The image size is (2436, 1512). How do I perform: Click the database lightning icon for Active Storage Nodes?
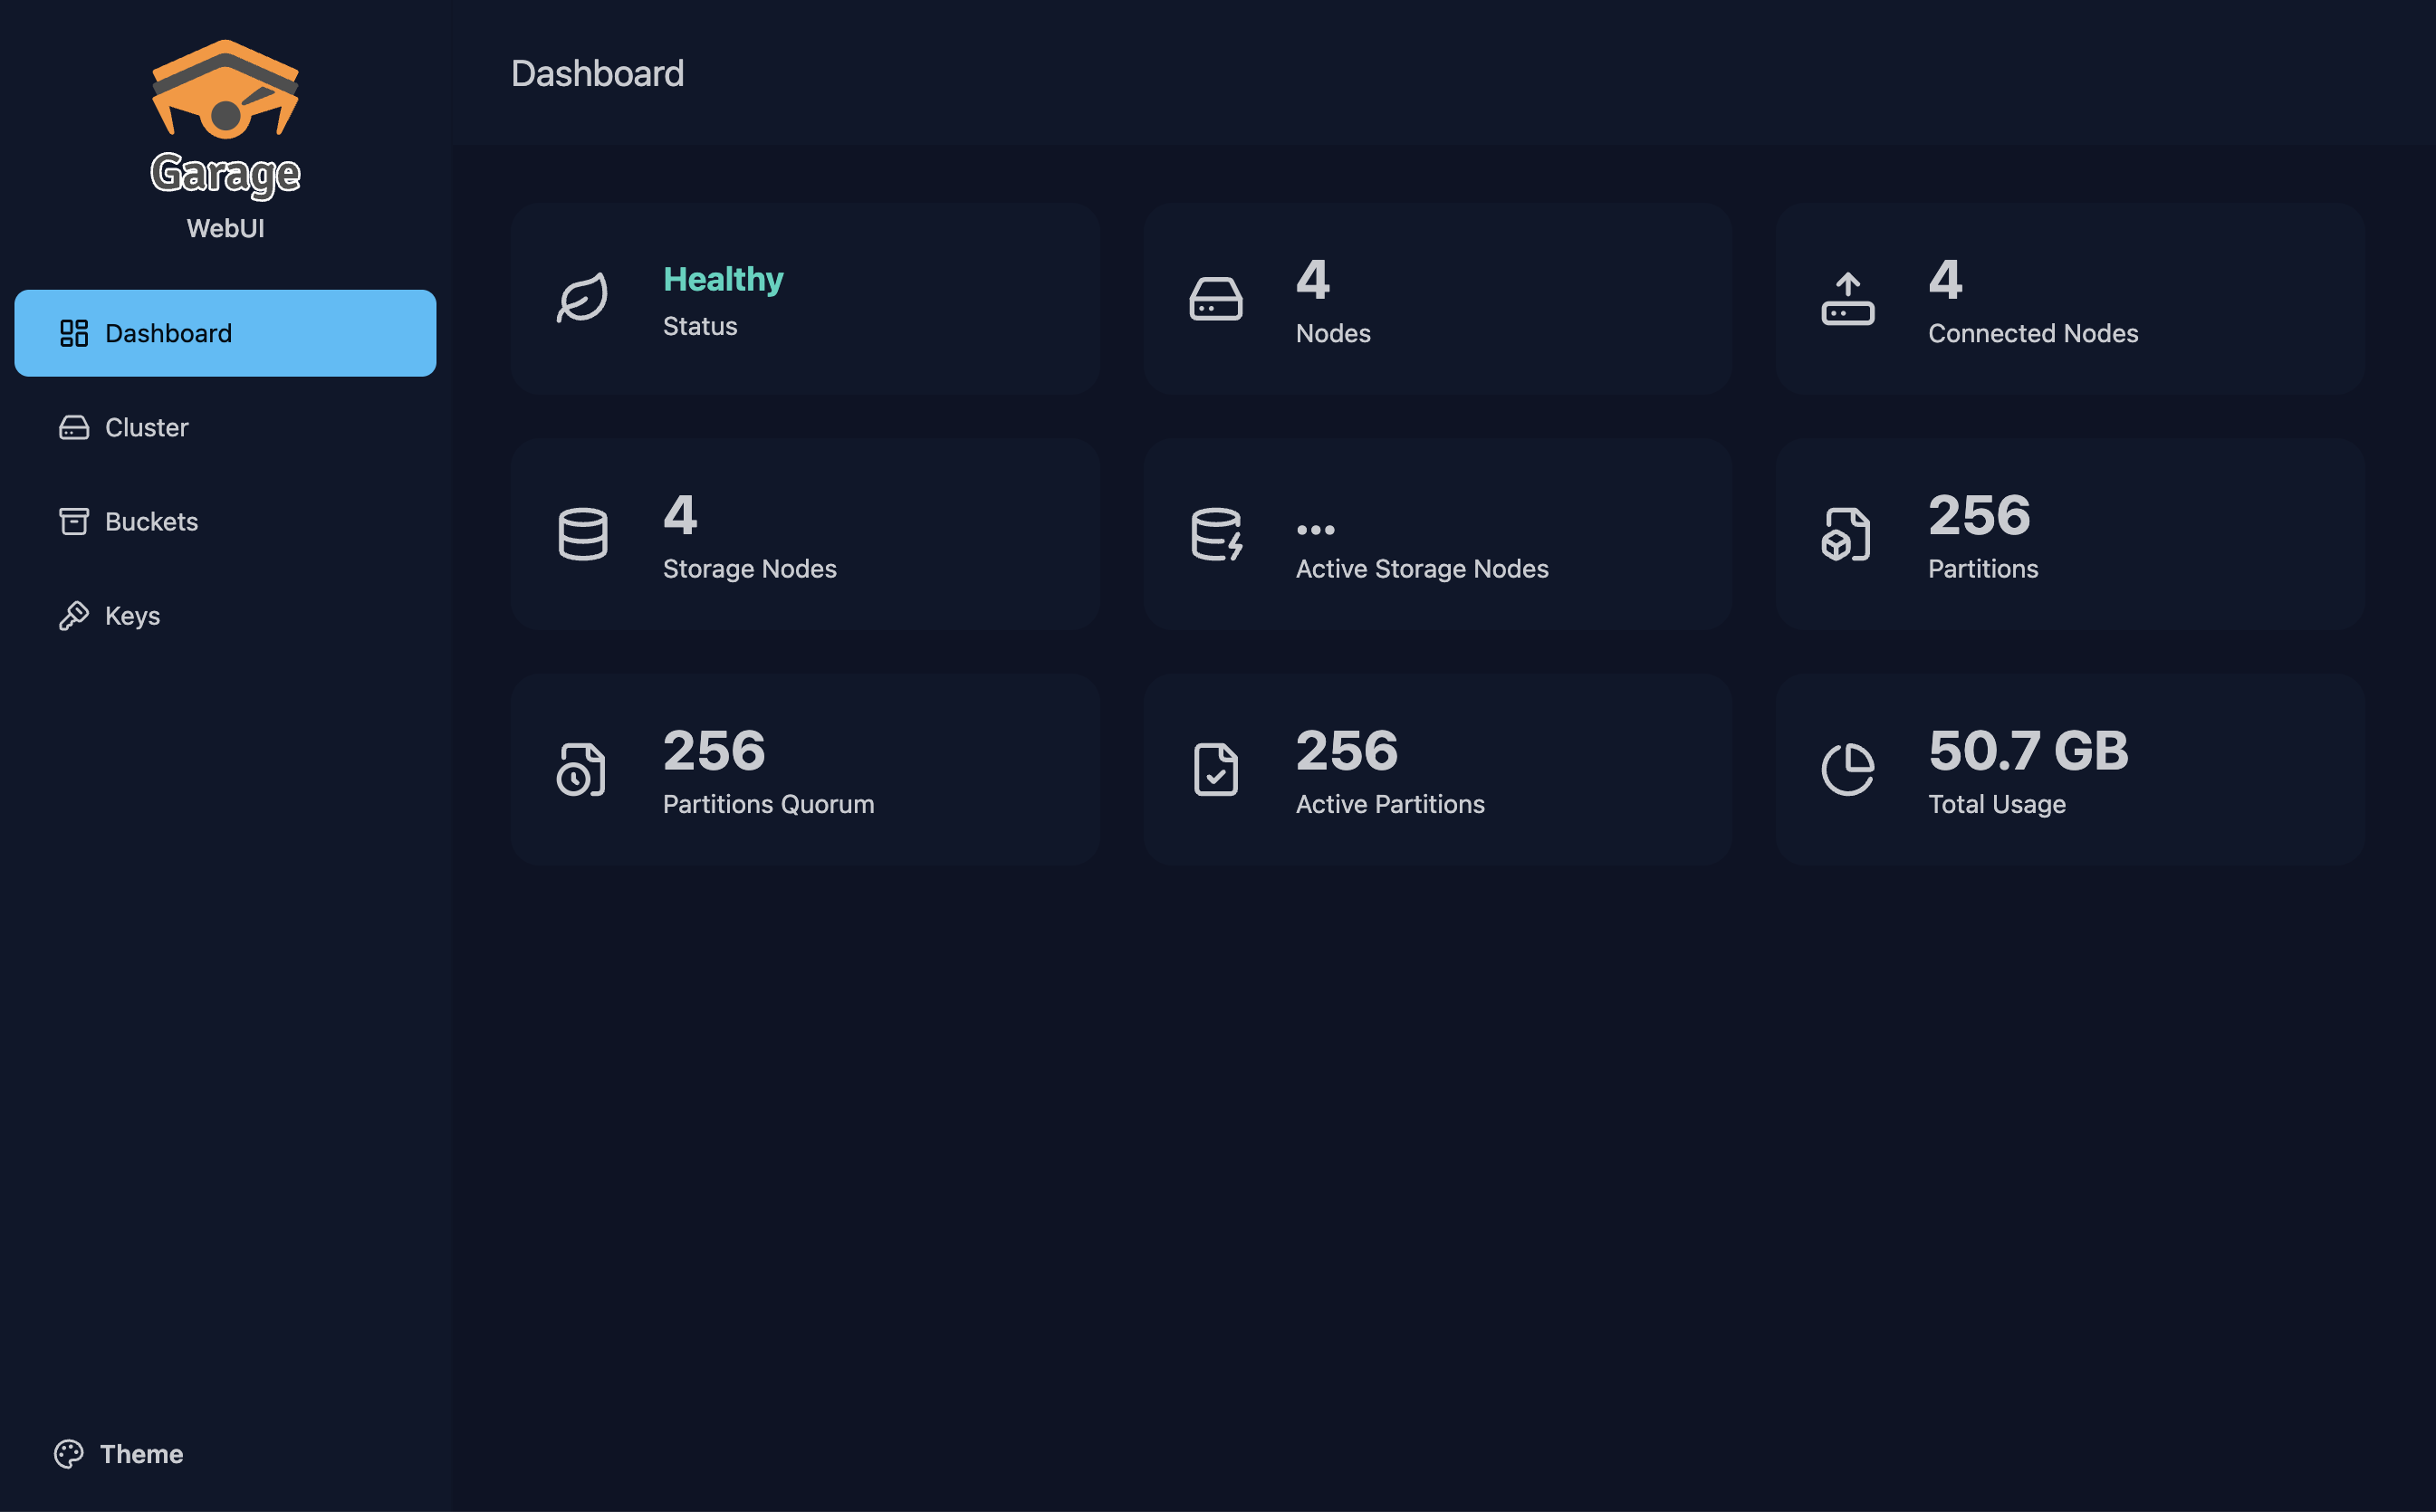1216,534
